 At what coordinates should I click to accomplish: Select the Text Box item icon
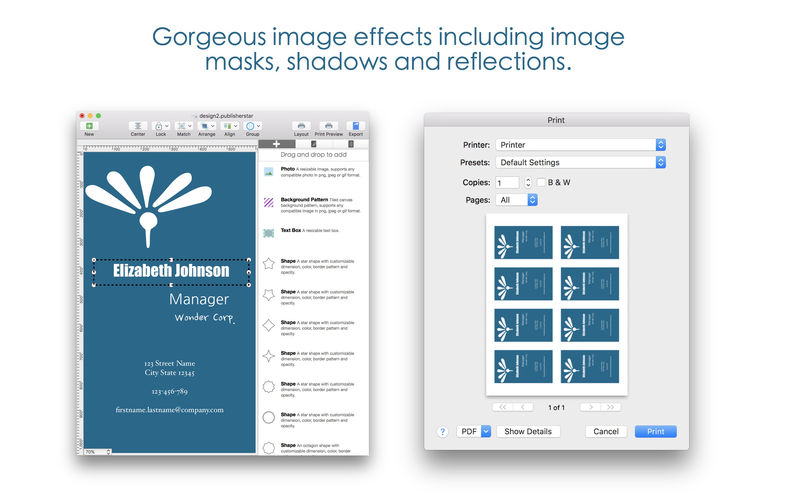click(x=268, y=233)
